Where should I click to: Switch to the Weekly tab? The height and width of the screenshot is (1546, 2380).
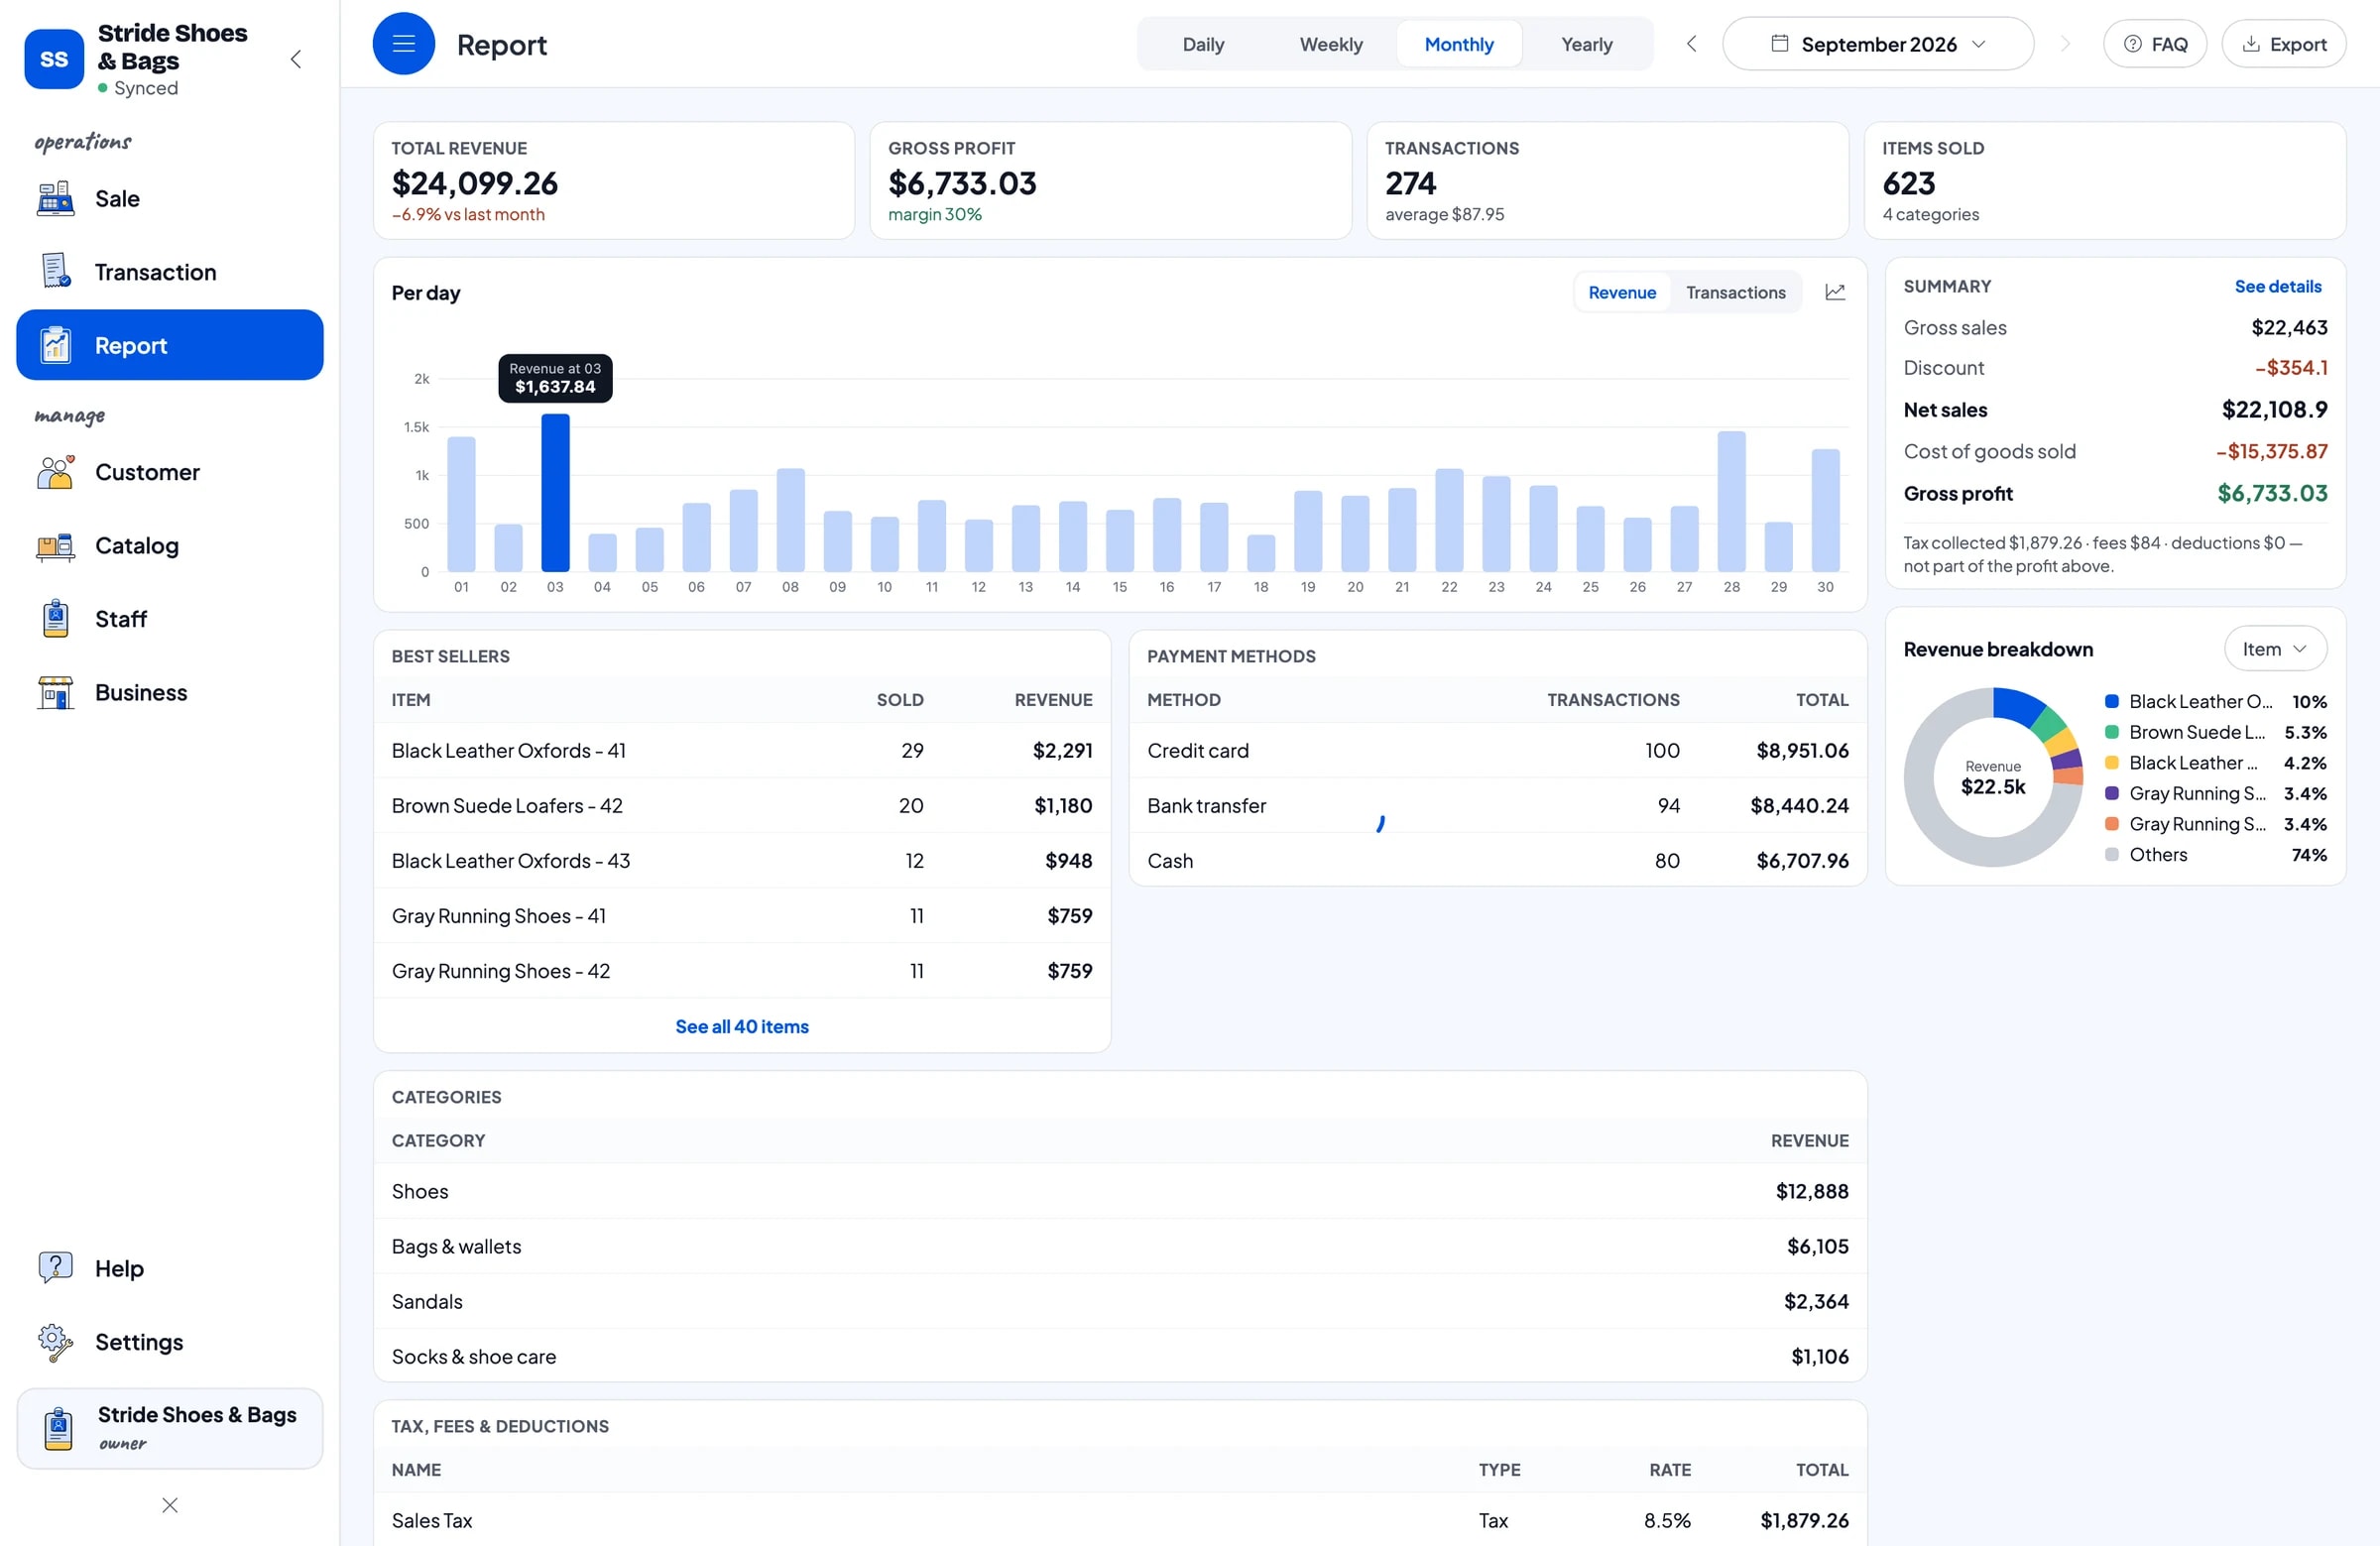[1330, 44]
